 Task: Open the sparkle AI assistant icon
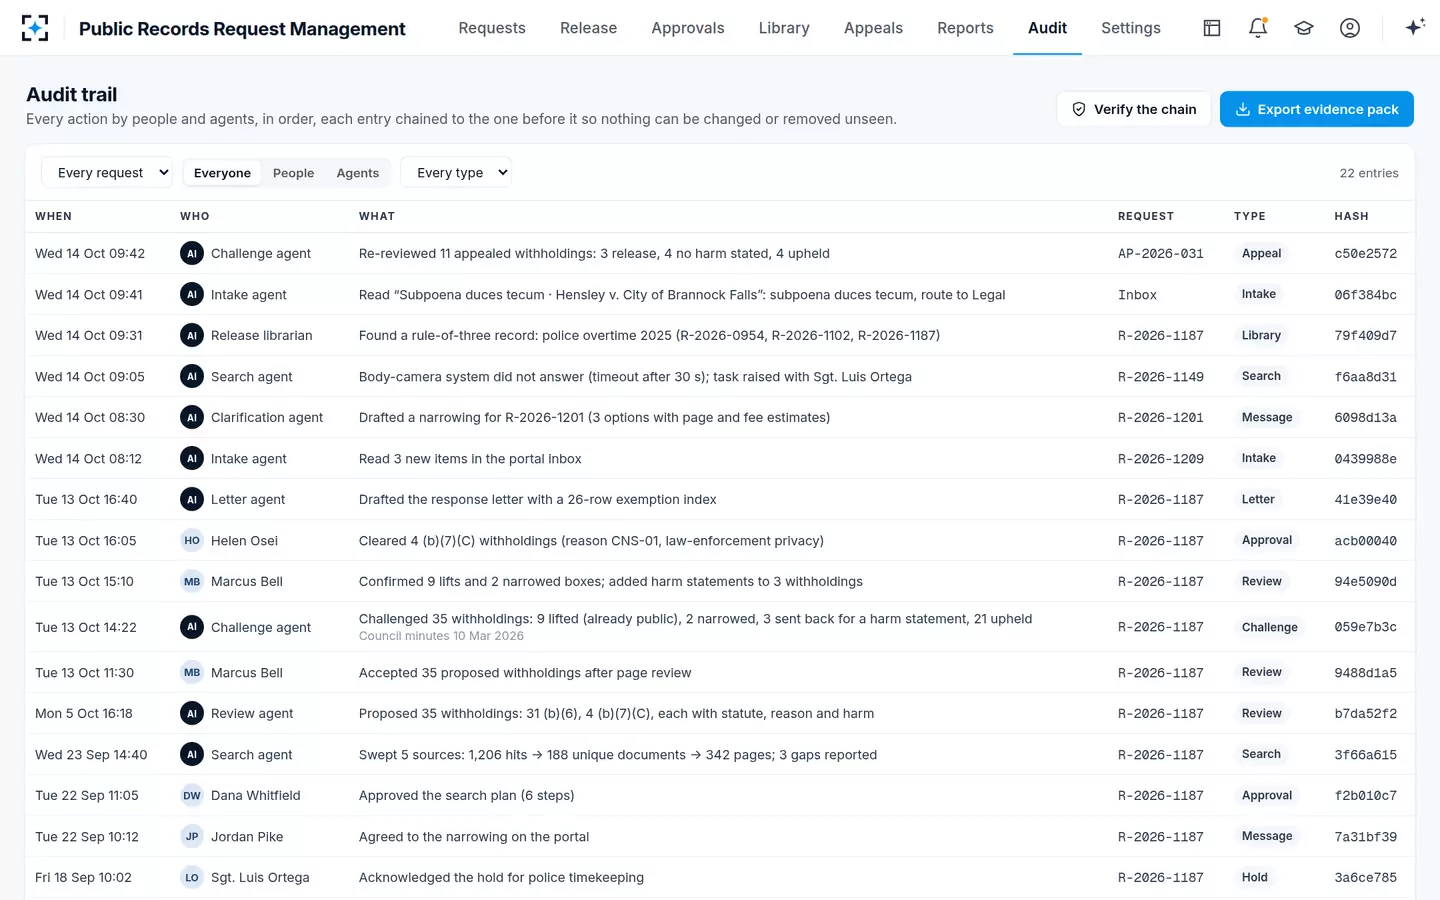[1414, 28]
